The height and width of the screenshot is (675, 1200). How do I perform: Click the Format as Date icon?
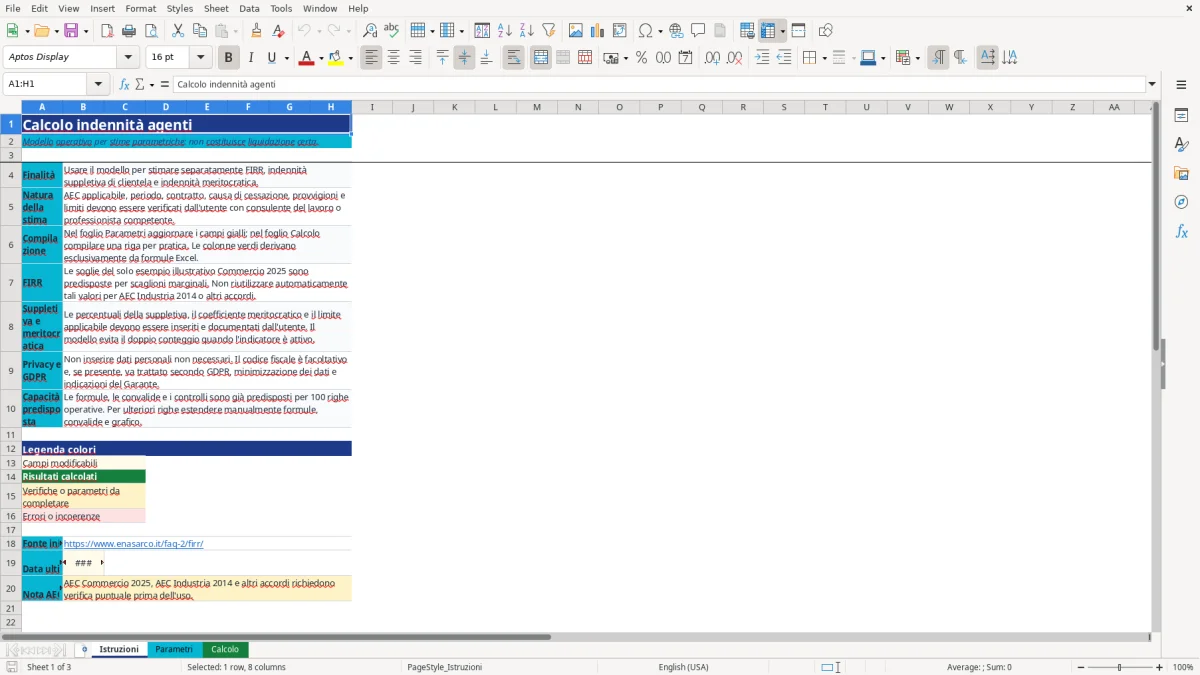pyautogui.click(x=685, y=58)
